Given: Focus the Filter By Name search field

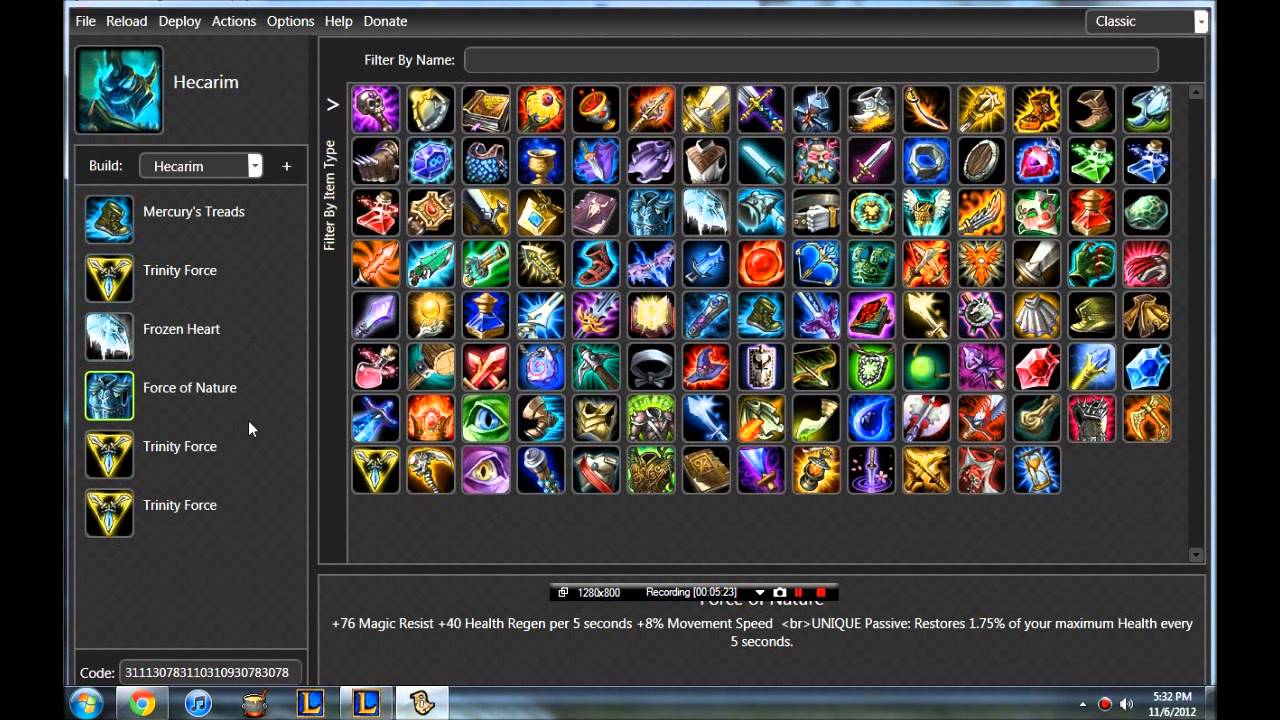Looking at the screenshot, I should pyautogui.click(x=811, y=60).
